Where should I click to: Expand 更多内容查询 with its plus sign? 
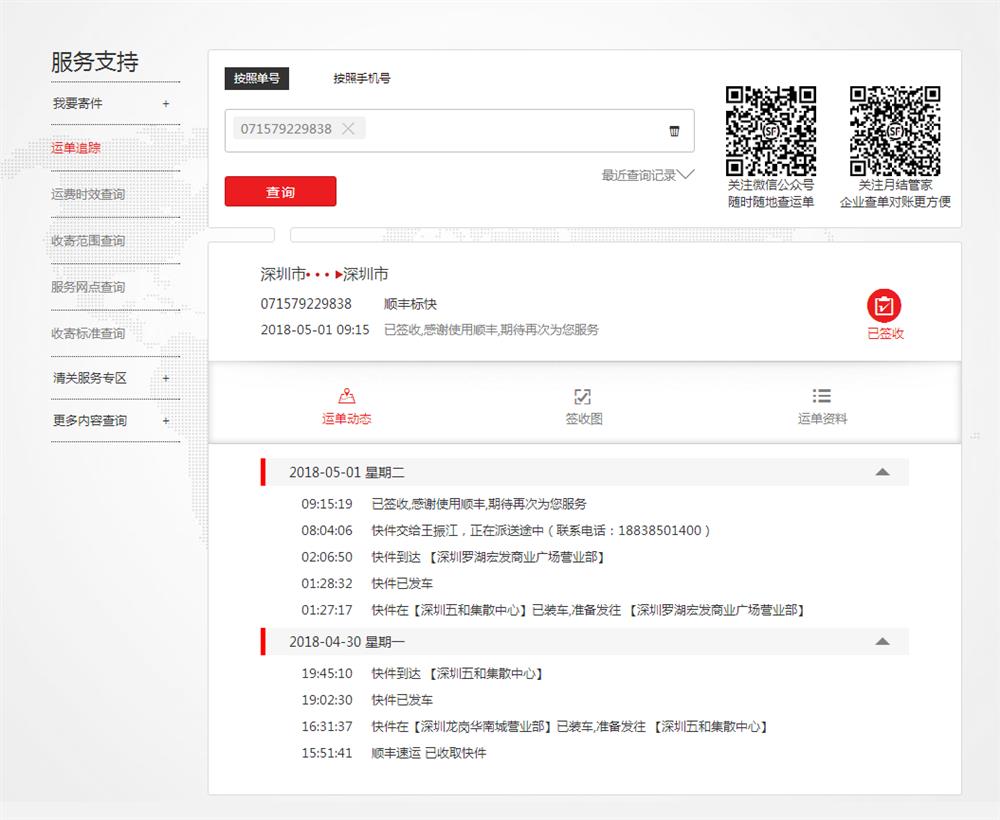(x=166, y=420)
